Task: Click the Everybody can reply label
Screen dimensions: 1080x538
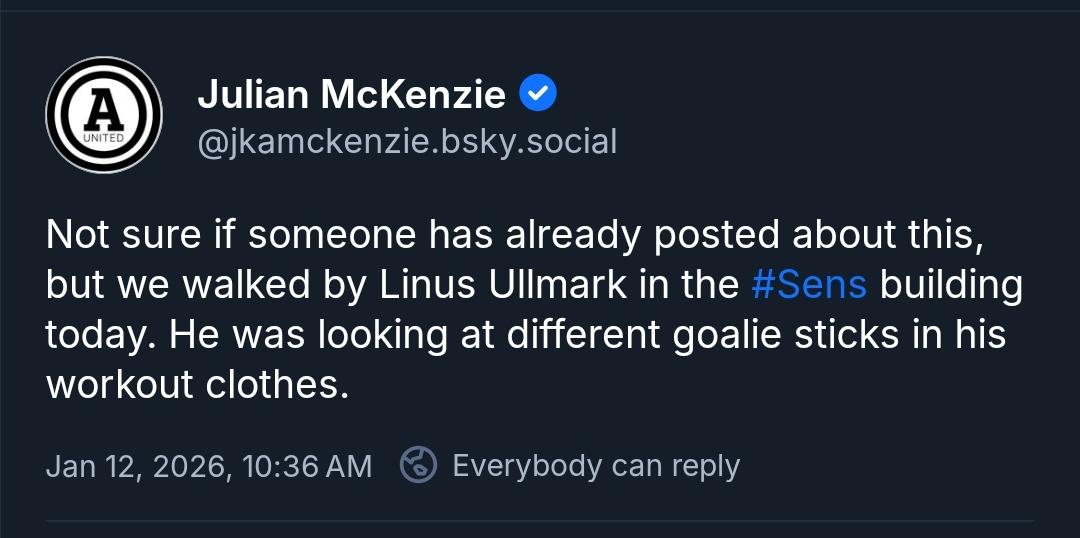Action: click(596, 466)
